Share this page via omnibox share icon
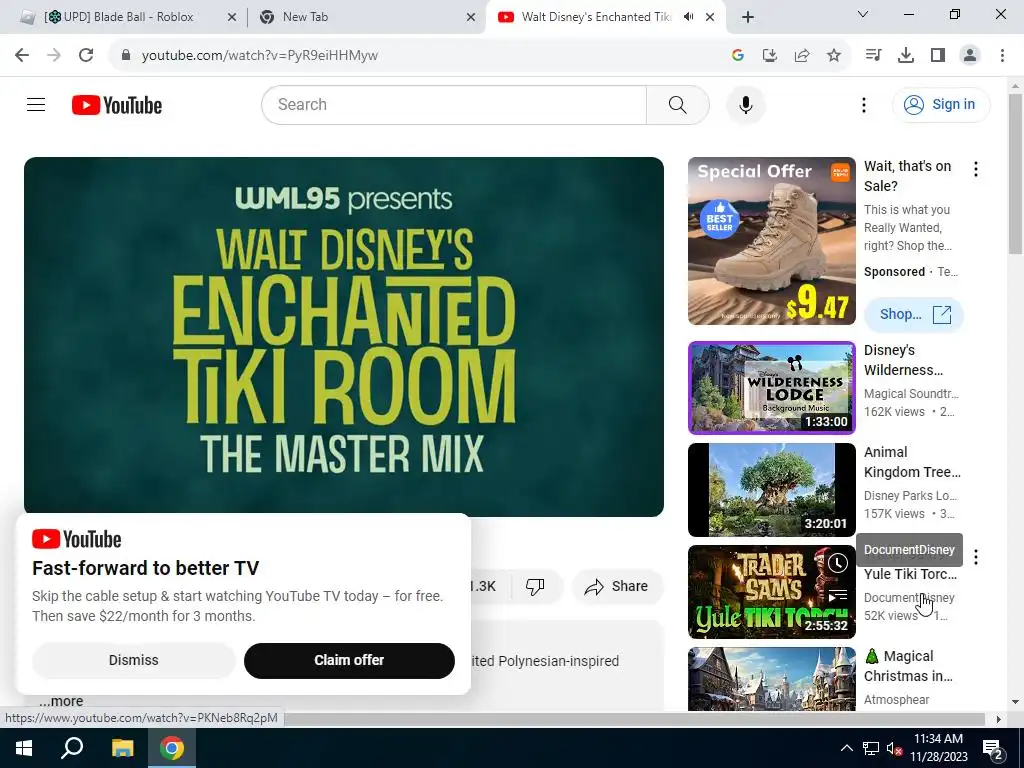This screenshot has width=1024, height=768. click(x=801, y=55)
